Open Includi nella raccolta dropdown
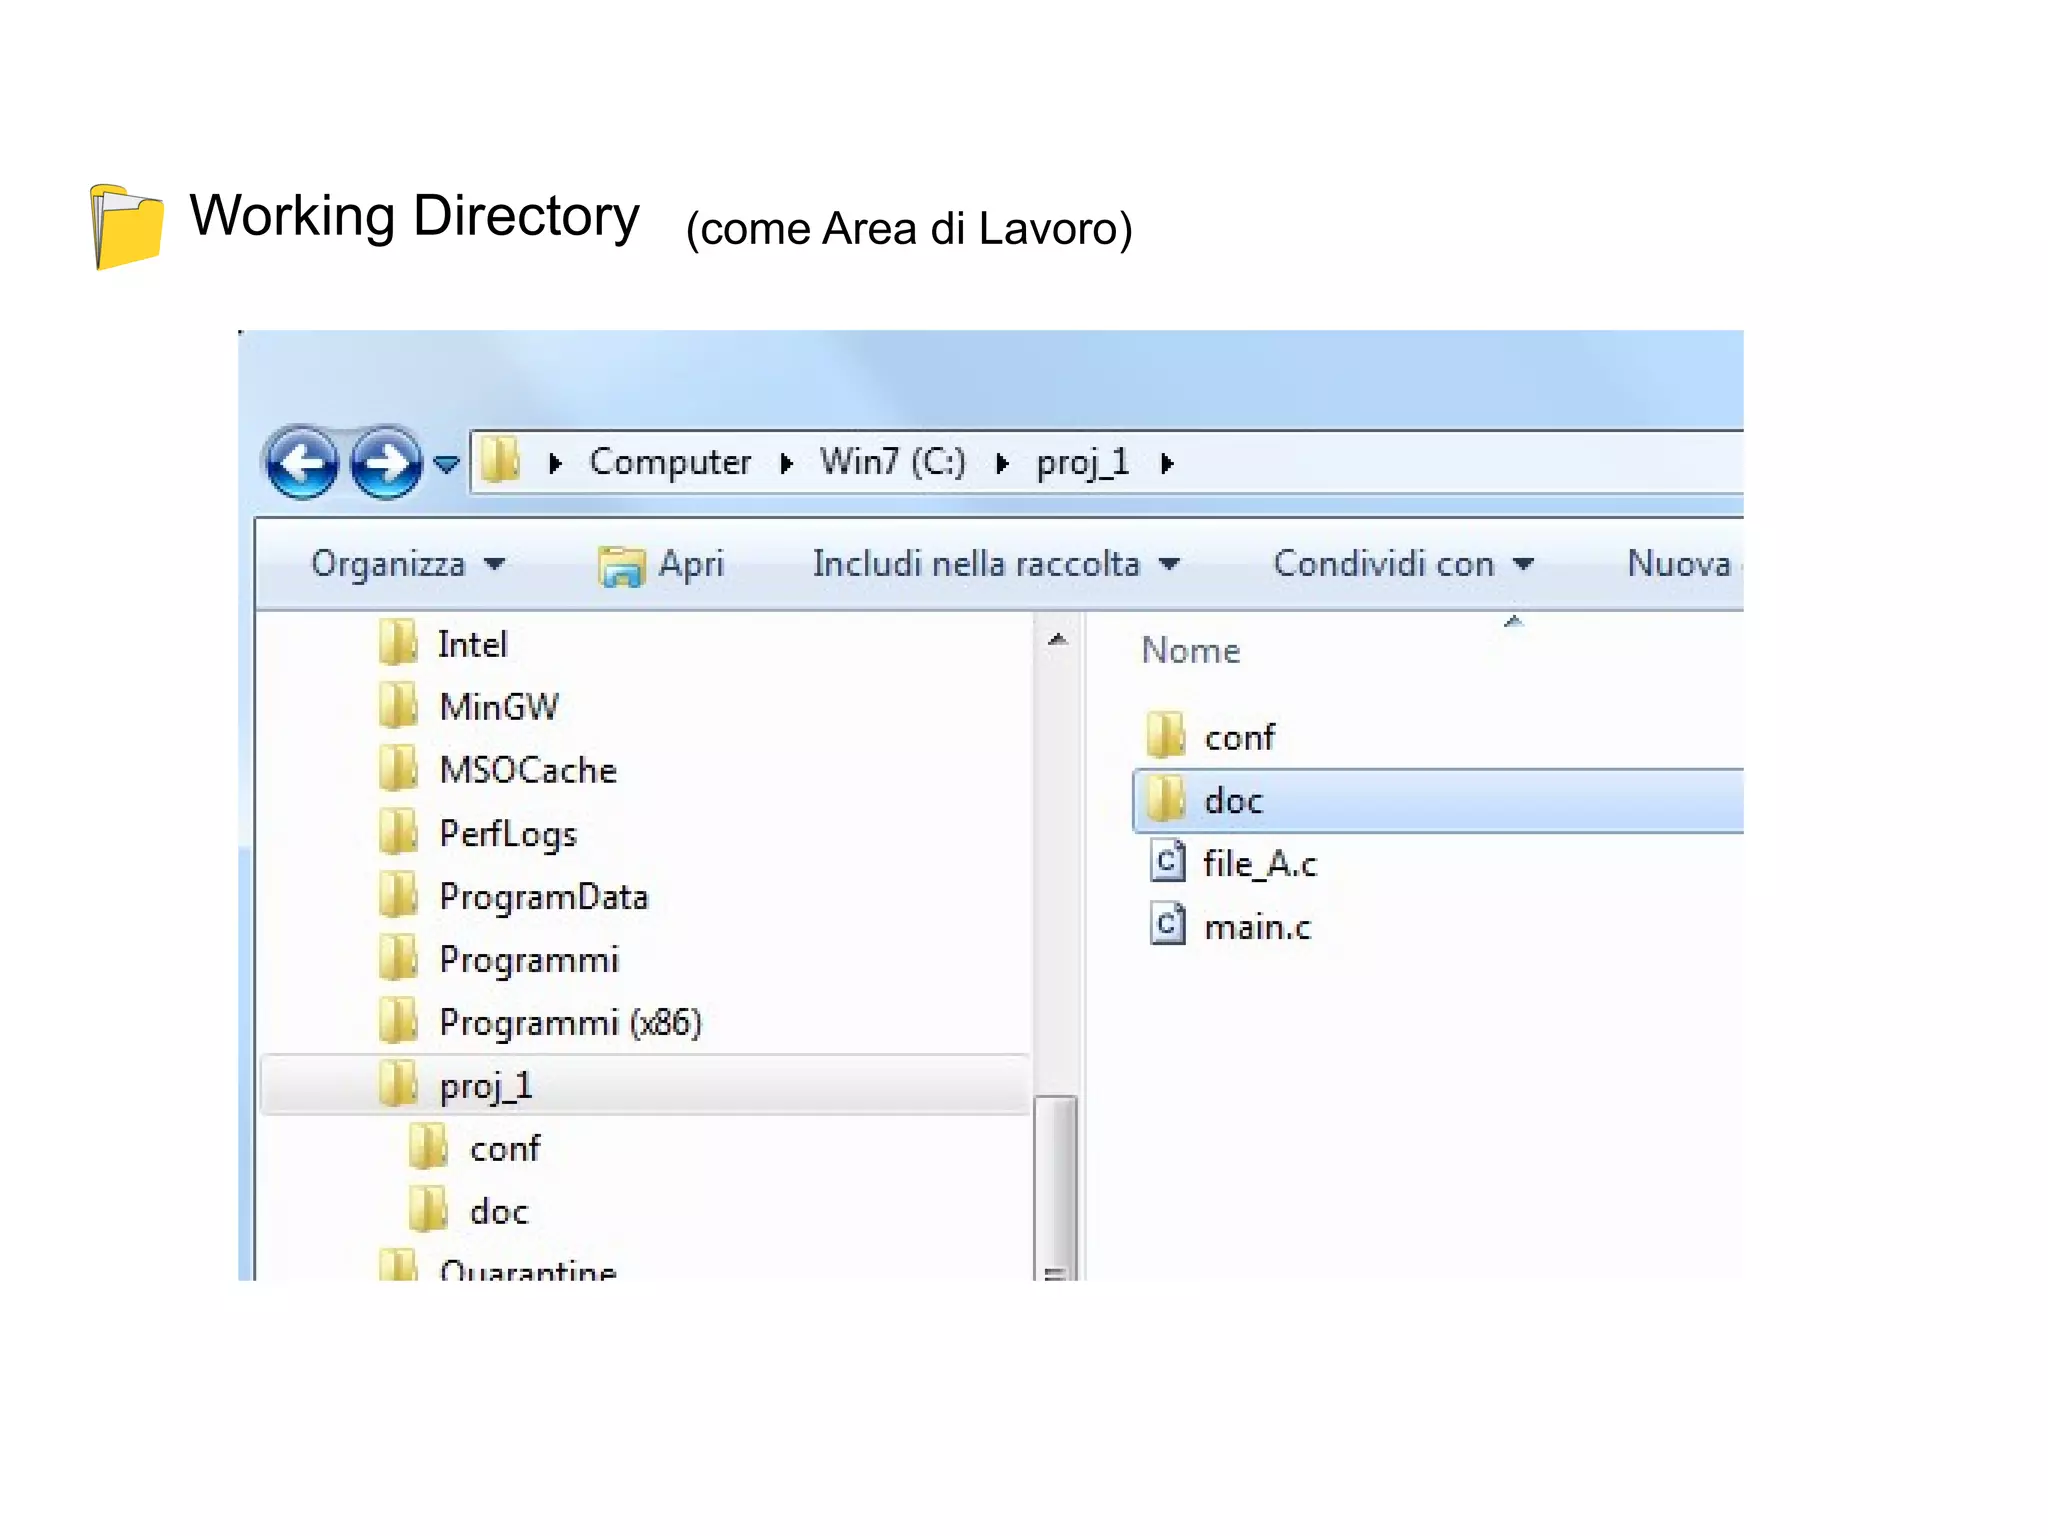Image resolution: width=2048 pixels, height=1536 pixels. [x=996, y=565]
